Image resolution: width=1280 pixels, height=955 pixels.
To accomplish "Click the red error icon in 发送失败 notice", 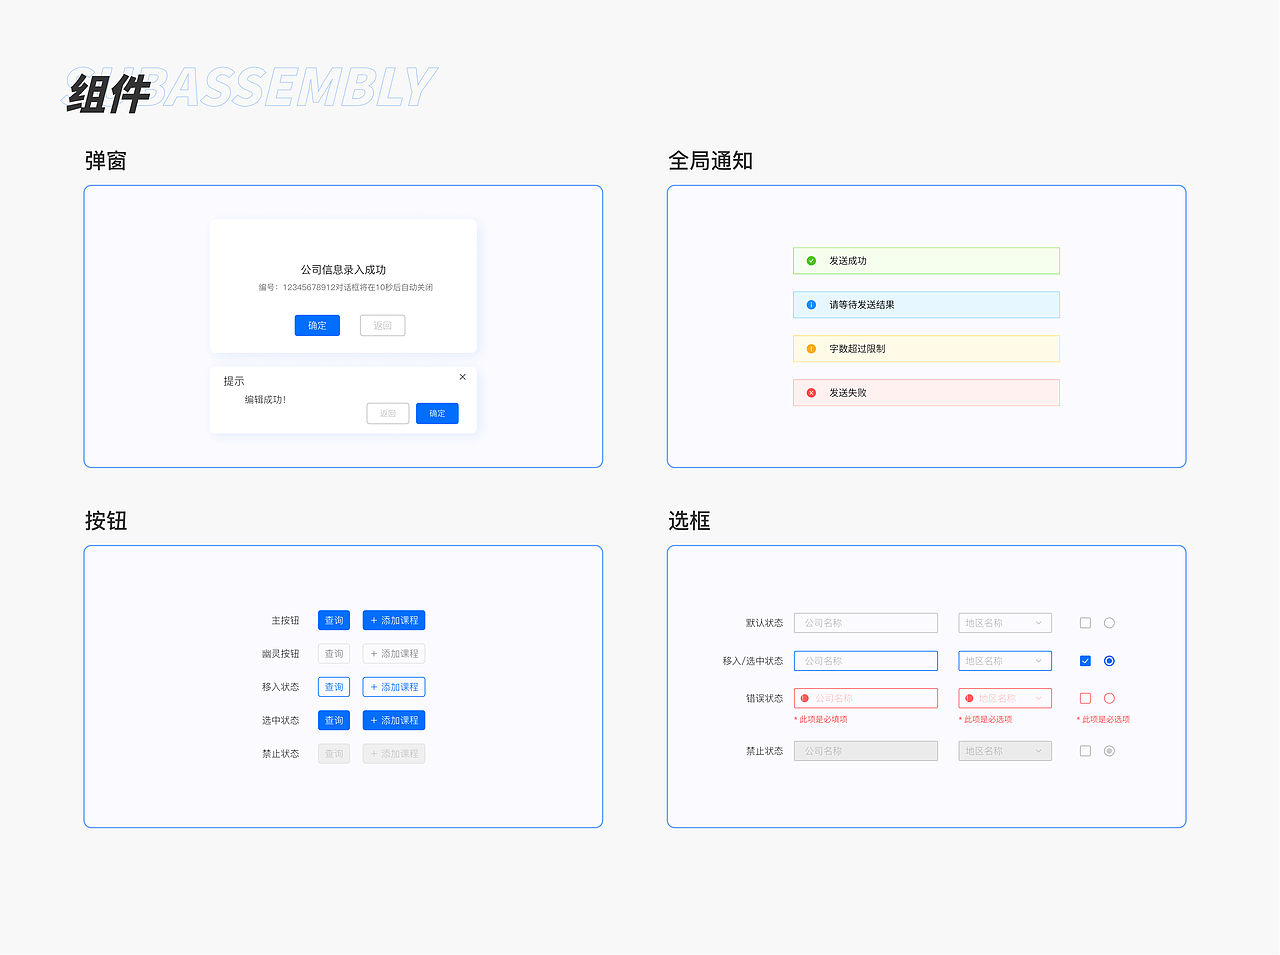I will [811, 393].
